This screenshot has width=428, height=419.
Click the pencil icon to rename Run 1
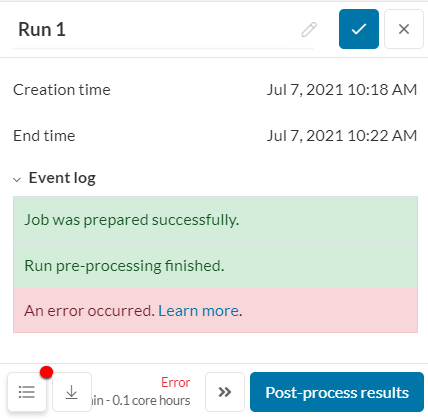(x=309, y=29)
